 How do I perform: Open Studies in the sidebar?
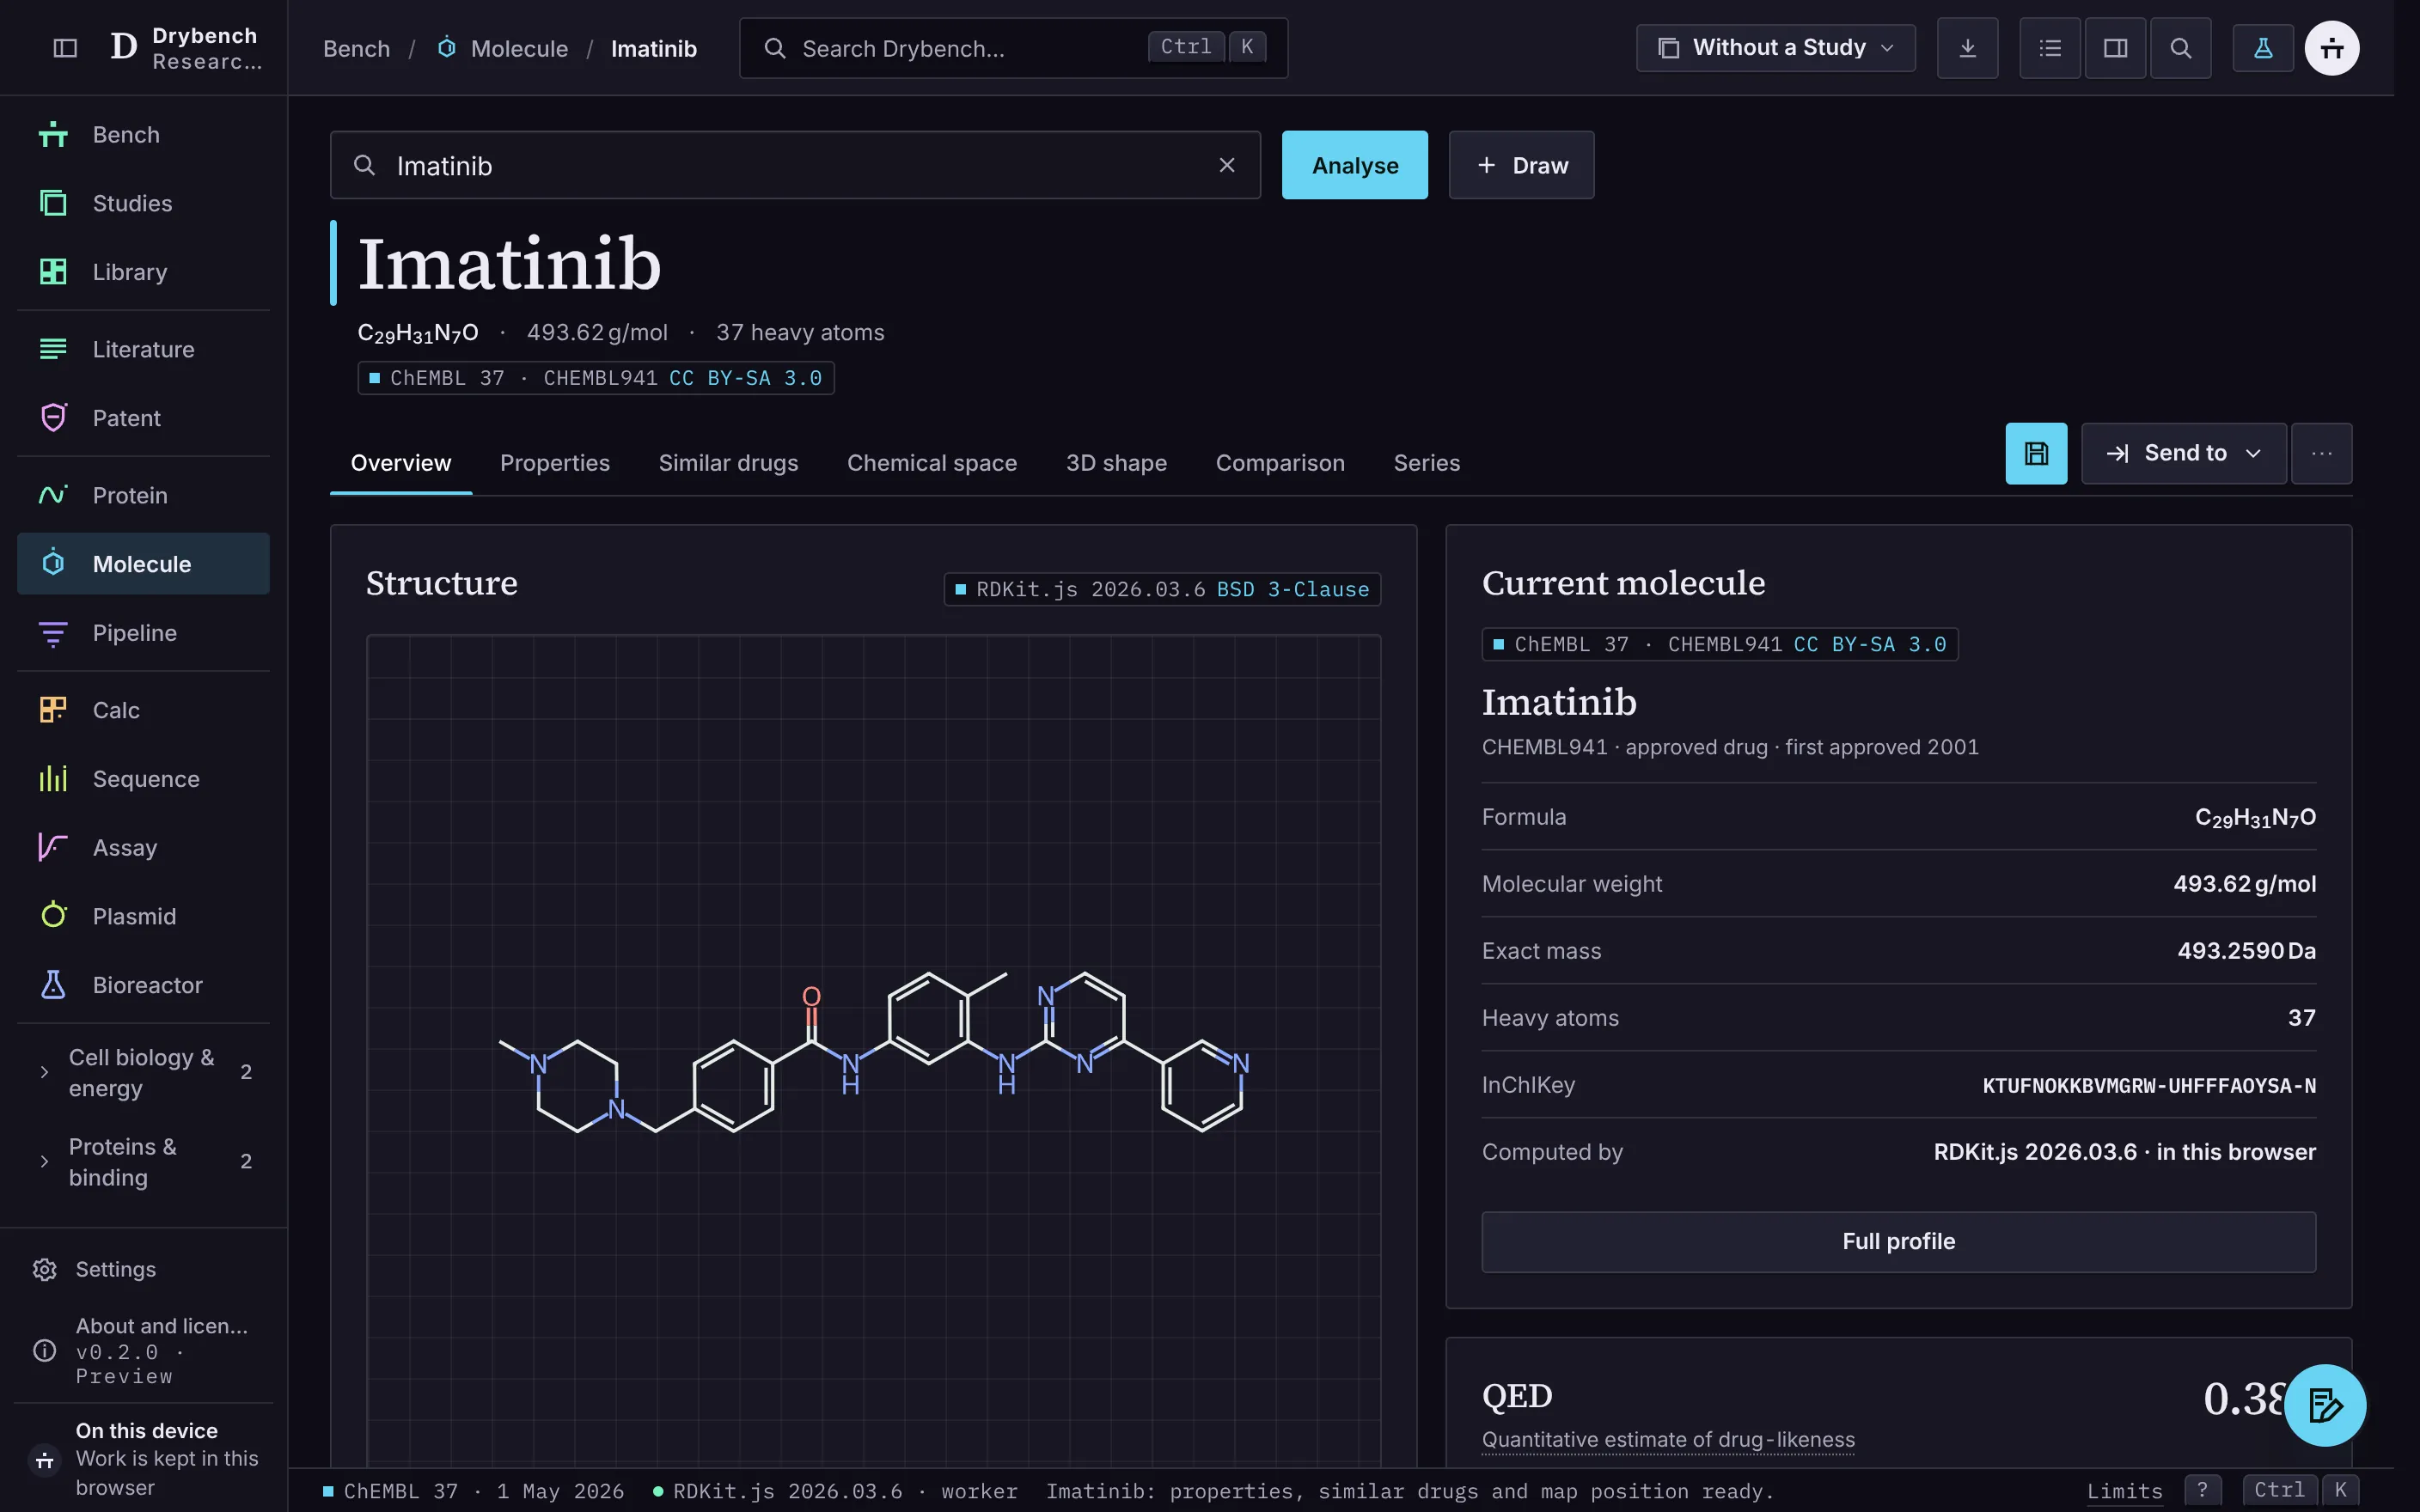point(143,204)
